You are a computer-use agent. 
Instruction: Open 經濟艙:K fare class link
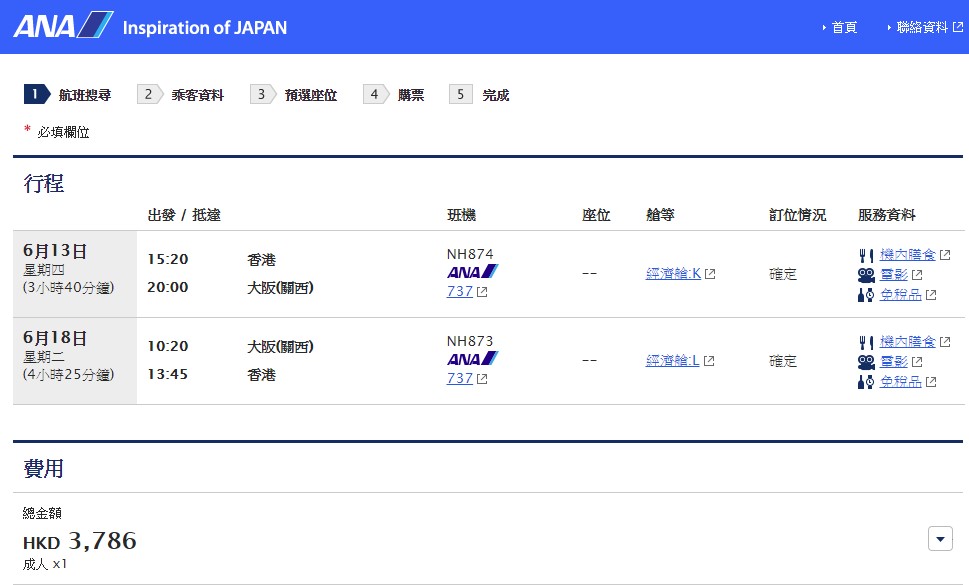coord(673,273)
